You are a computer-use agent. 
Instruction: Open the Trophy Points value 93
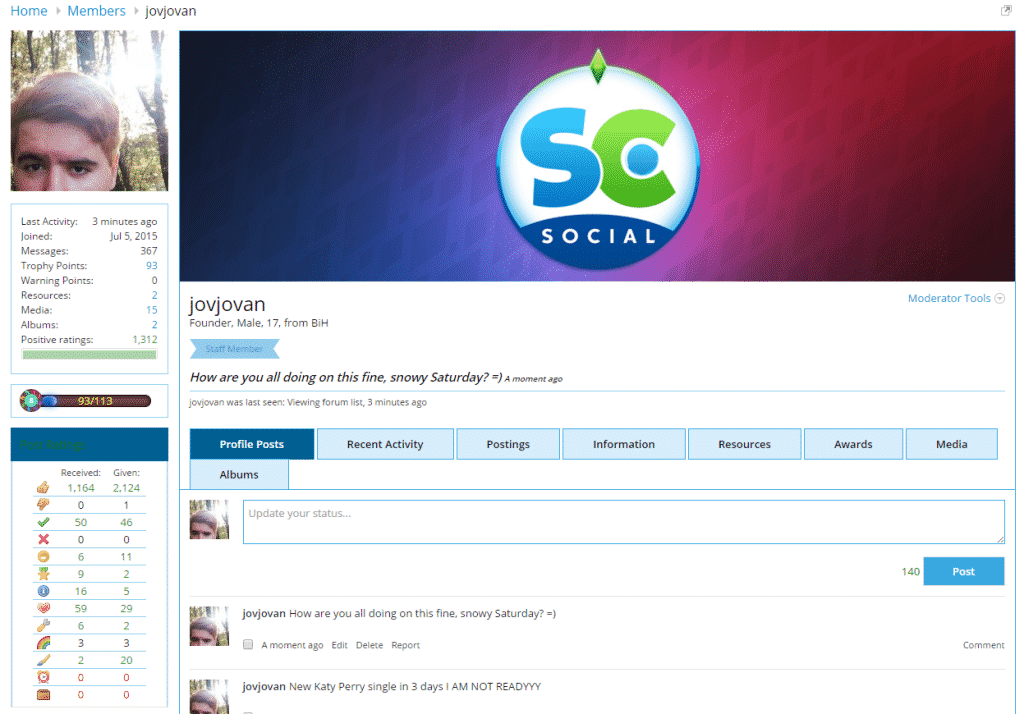(x=152, y=265)
